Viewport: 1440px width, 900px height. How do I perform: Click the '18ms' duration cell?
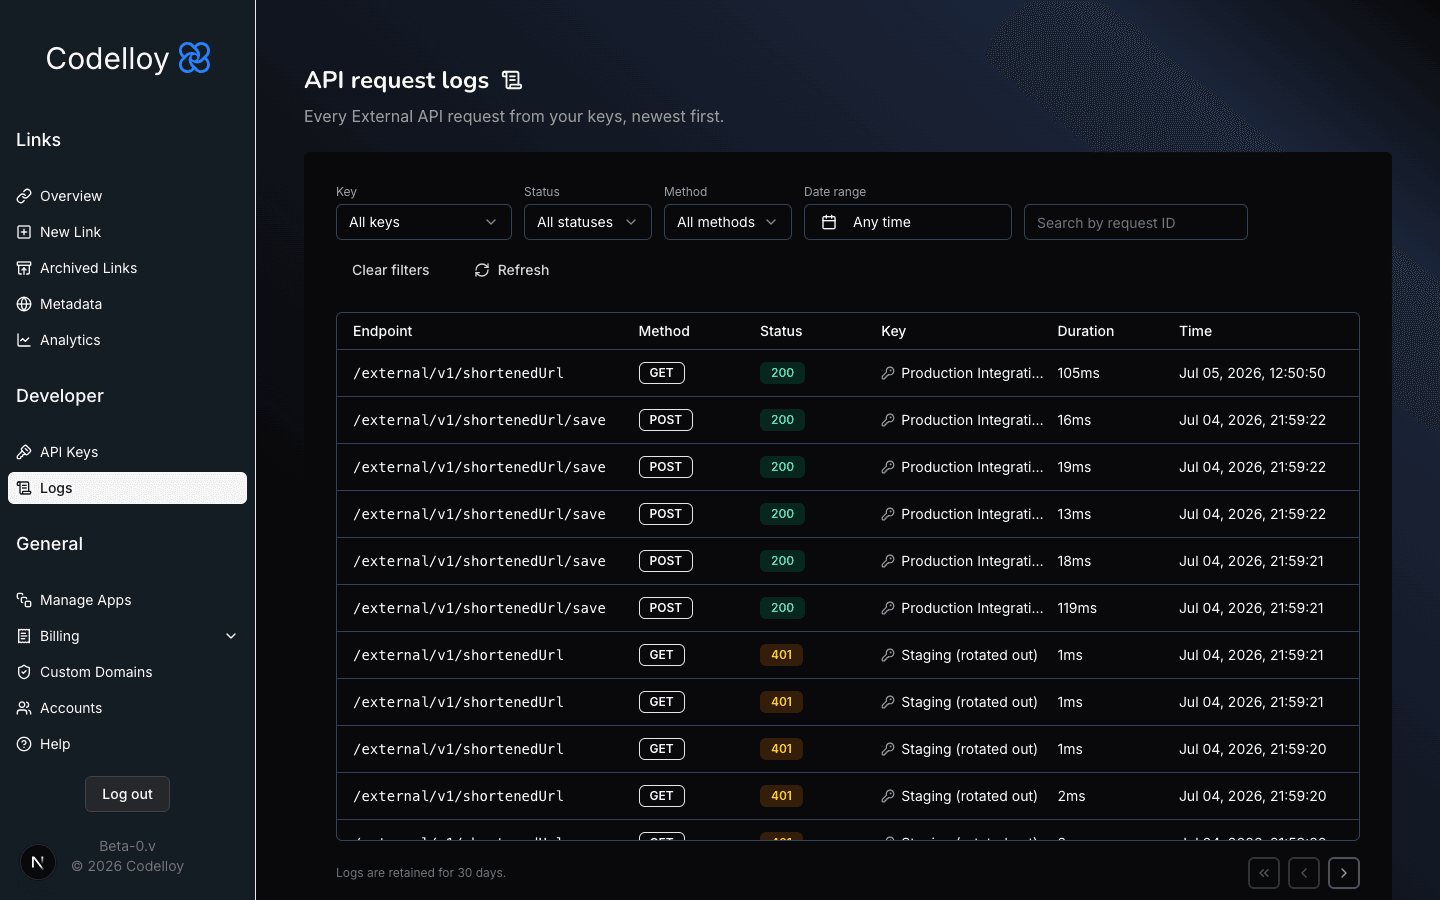click(1074, 561)
